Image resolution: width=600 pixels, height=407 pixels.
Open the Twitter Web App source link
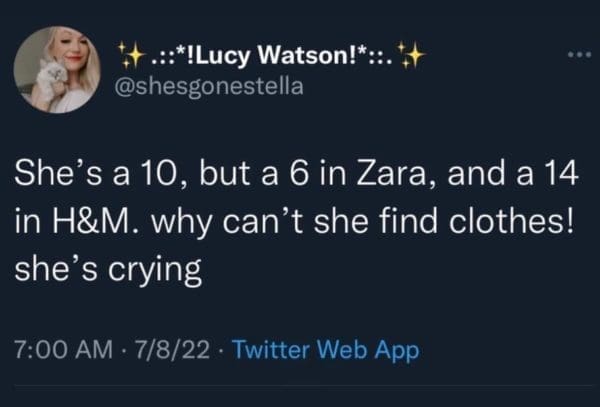pyautogui.click(x=325, y=351)
